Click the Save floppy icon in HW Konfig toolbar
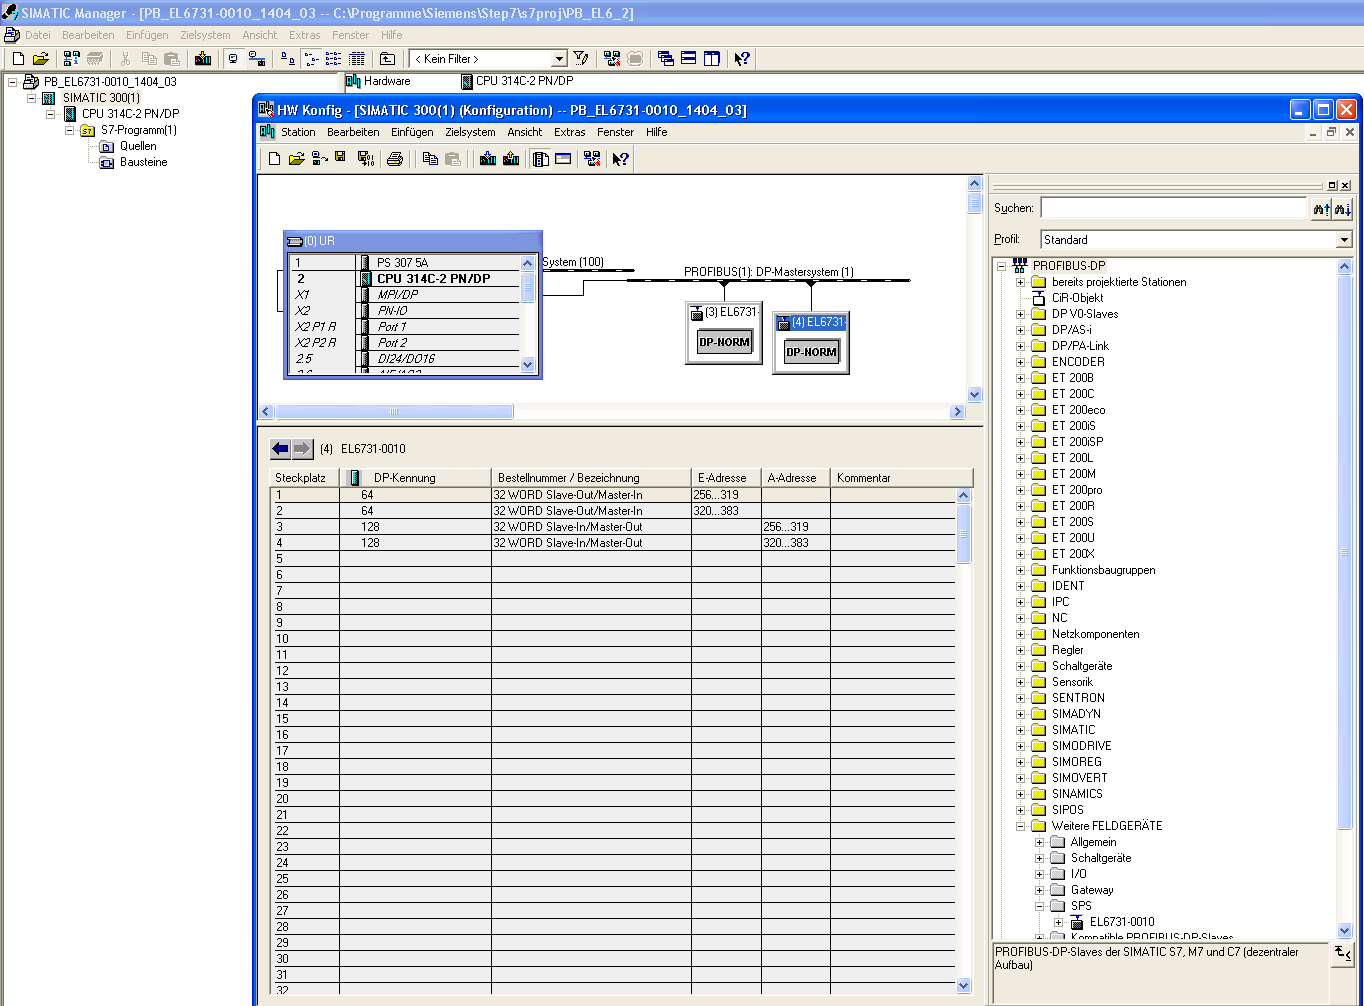 [x=341, y=158]
